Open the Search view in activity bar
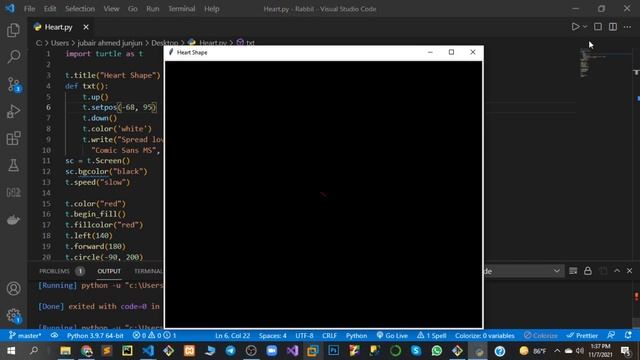This screenshot has height=360, width=640. 13,57
